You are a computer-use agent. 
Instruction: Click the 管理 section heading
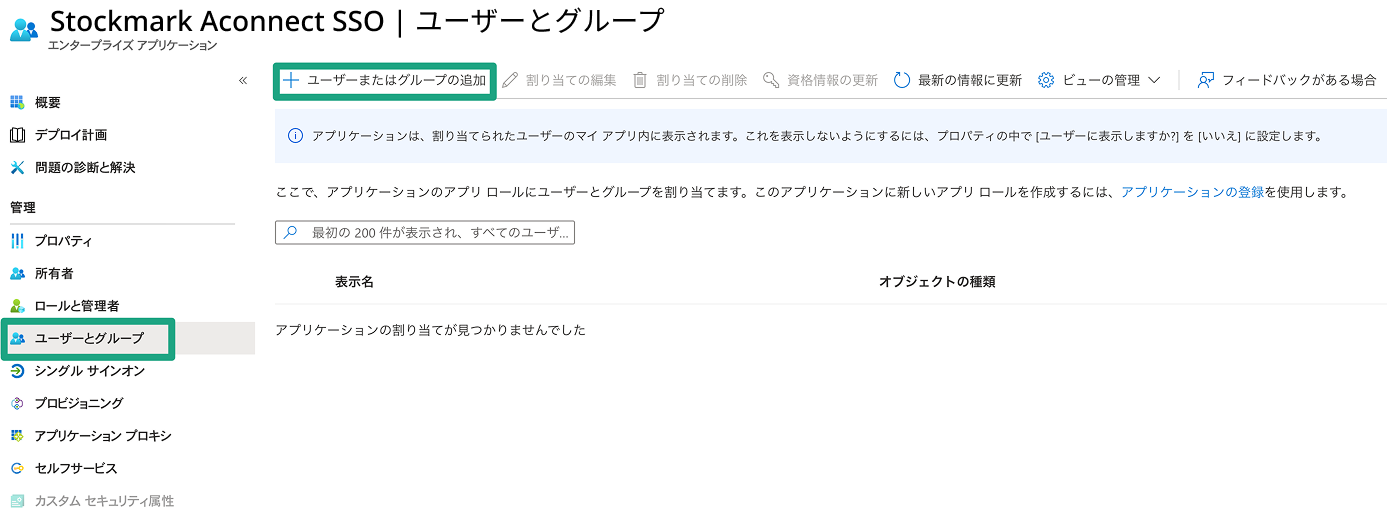[23, 208]
